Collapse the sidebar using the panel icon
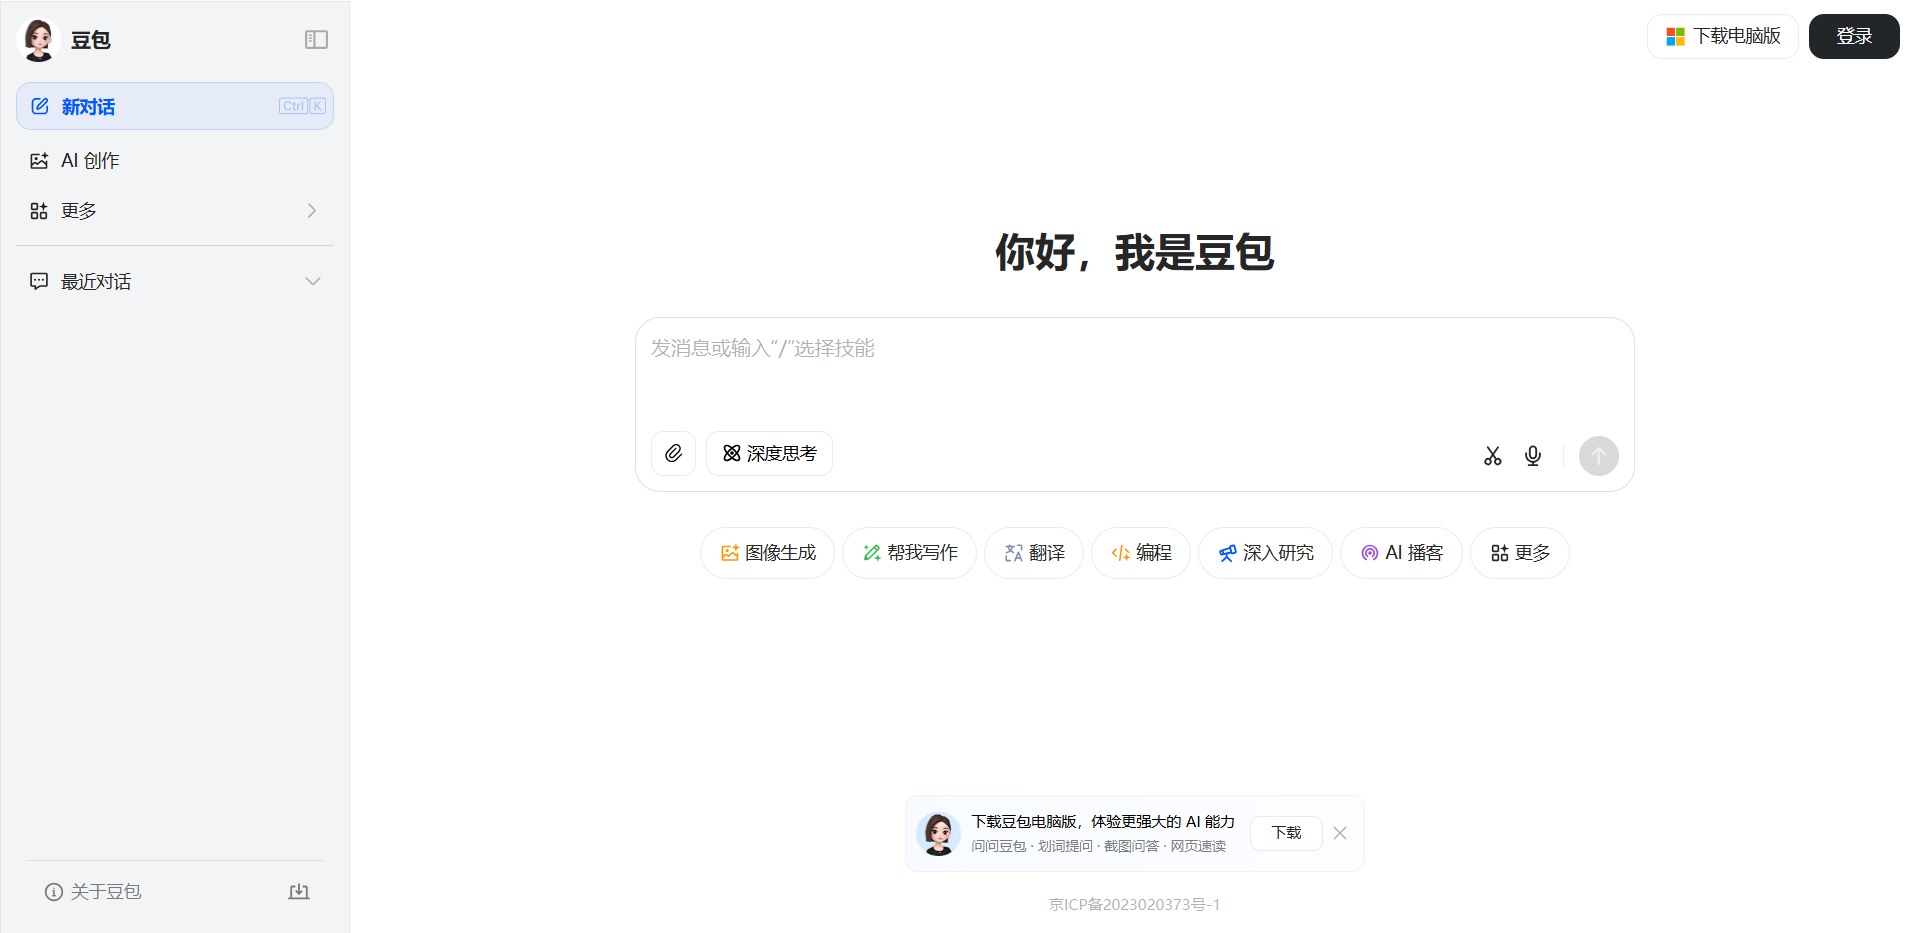The width and height of the screenshot is (1920, 933). [x=316, y=39]
